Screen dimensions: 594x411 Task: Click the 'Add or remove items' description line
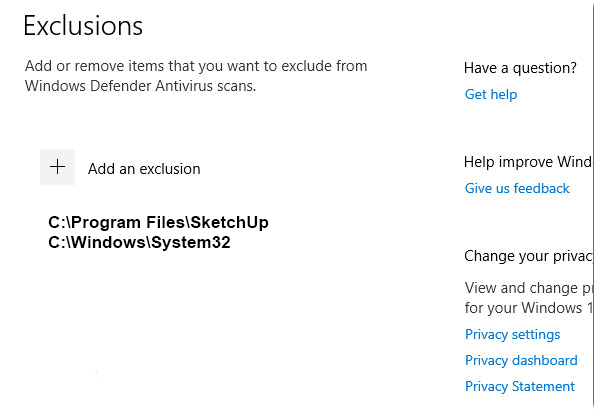click(196, 66)
